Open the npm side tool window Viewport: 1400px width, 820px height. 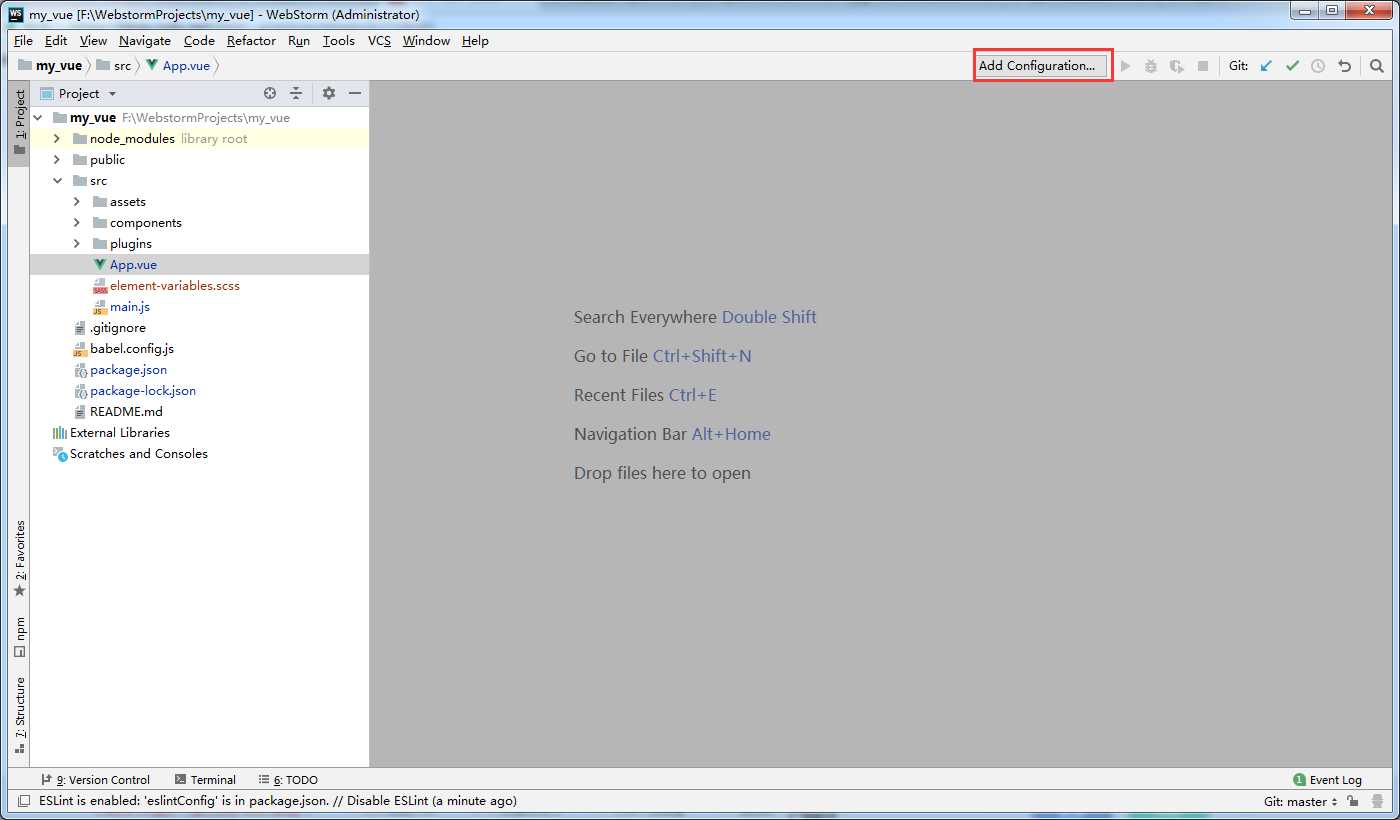click(x=19, y=637)
